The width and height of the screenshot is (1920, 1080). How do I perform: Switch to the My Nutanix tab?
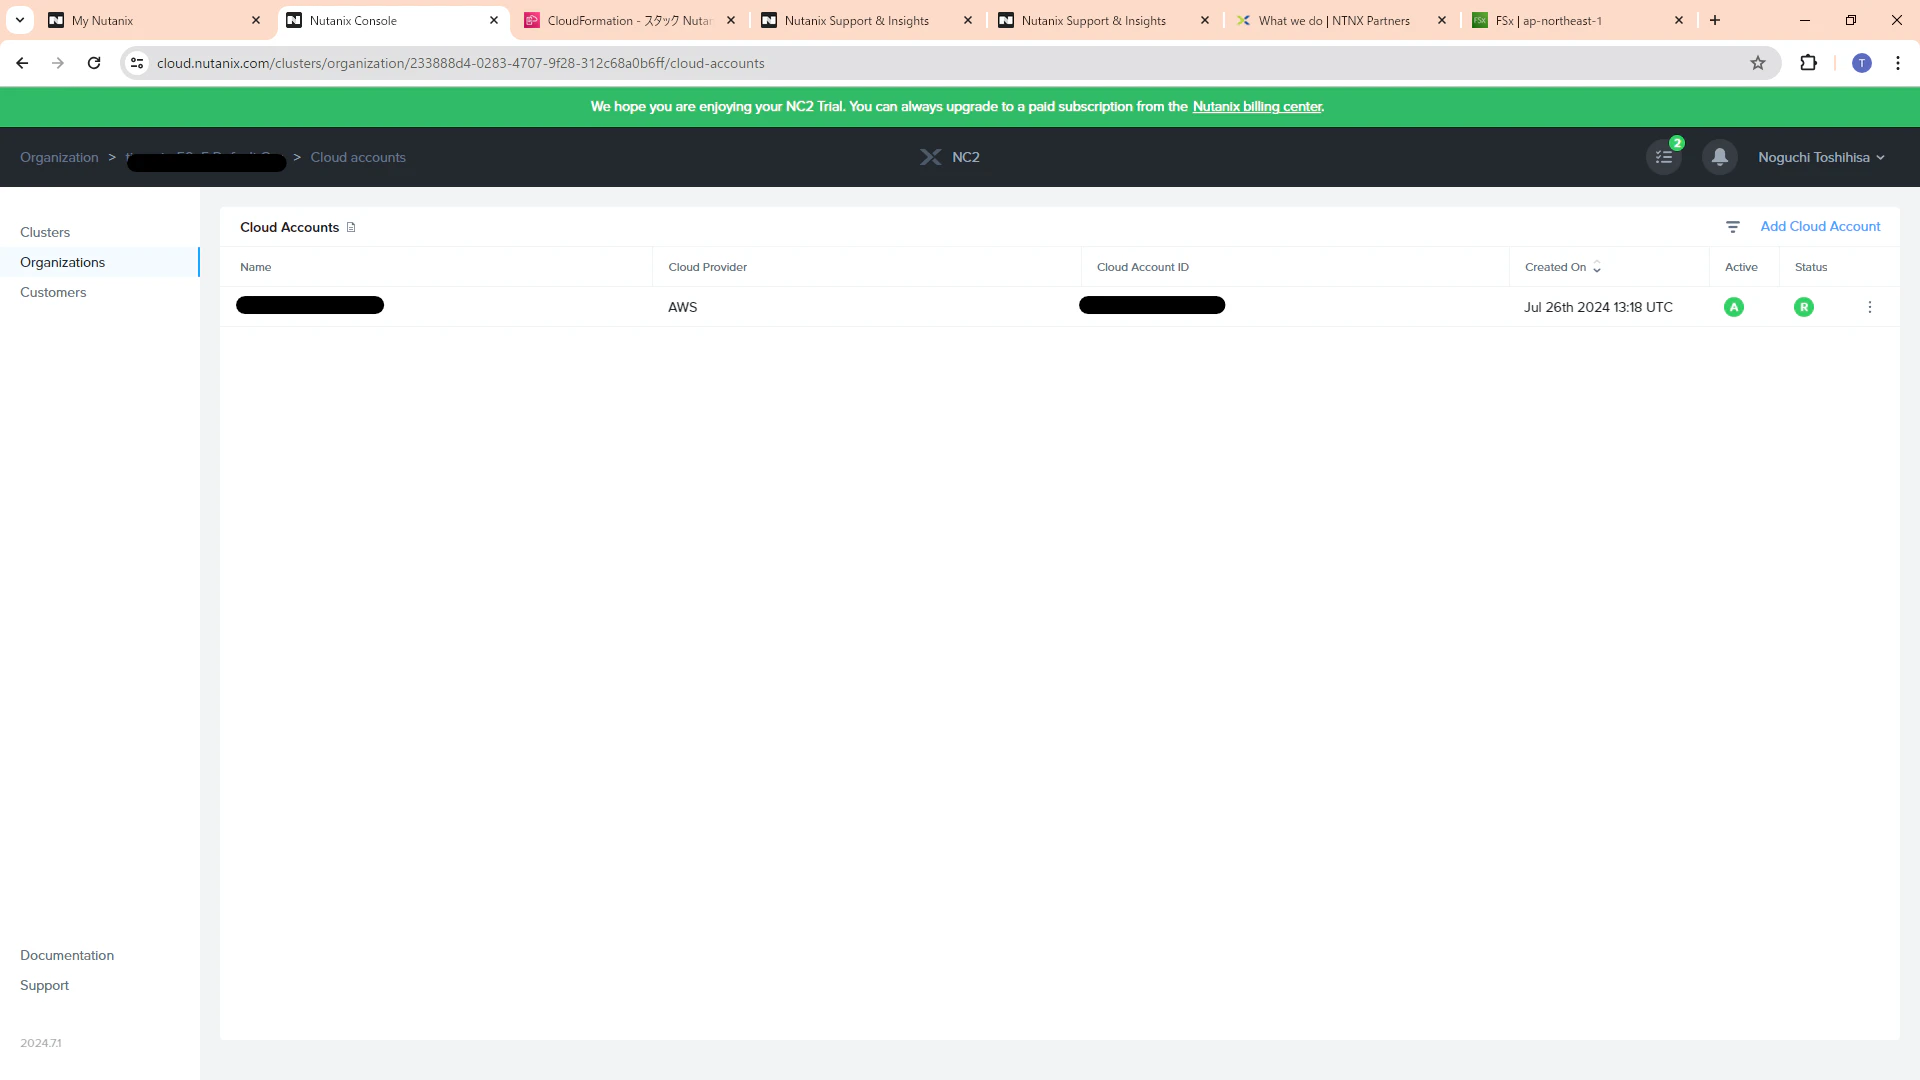155,20
